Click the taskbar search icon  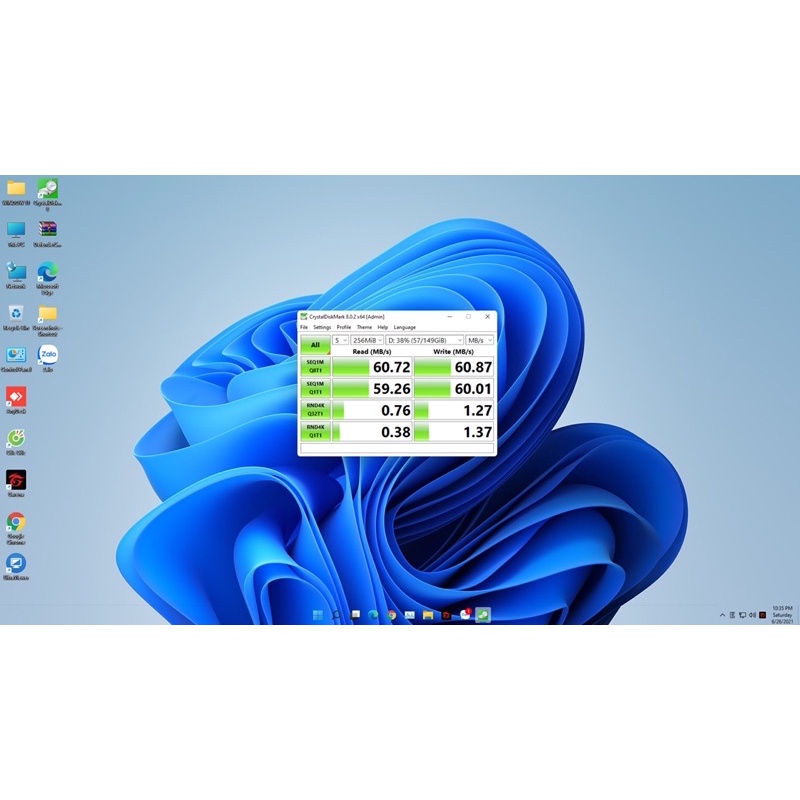[x=336, y=615]
